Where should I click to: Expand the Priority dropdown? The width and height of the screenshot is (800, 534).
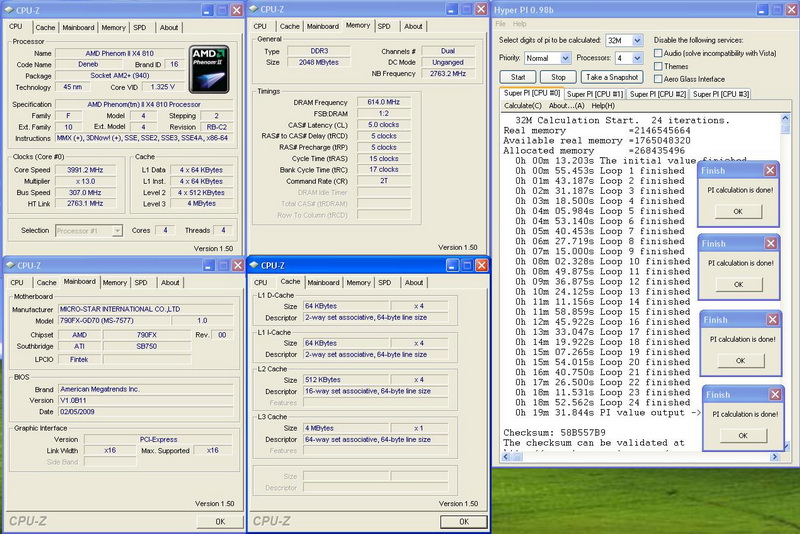[565, 59]
